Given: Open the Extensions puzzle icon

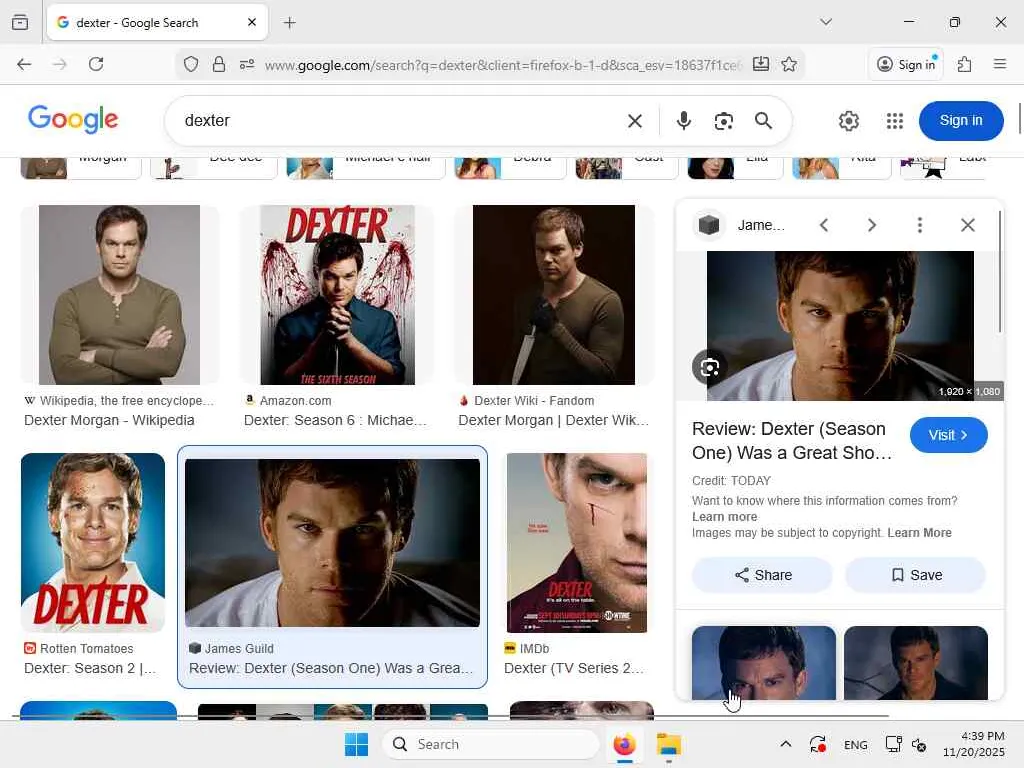Looking at the screenshot, I should (x=965, y=64).
